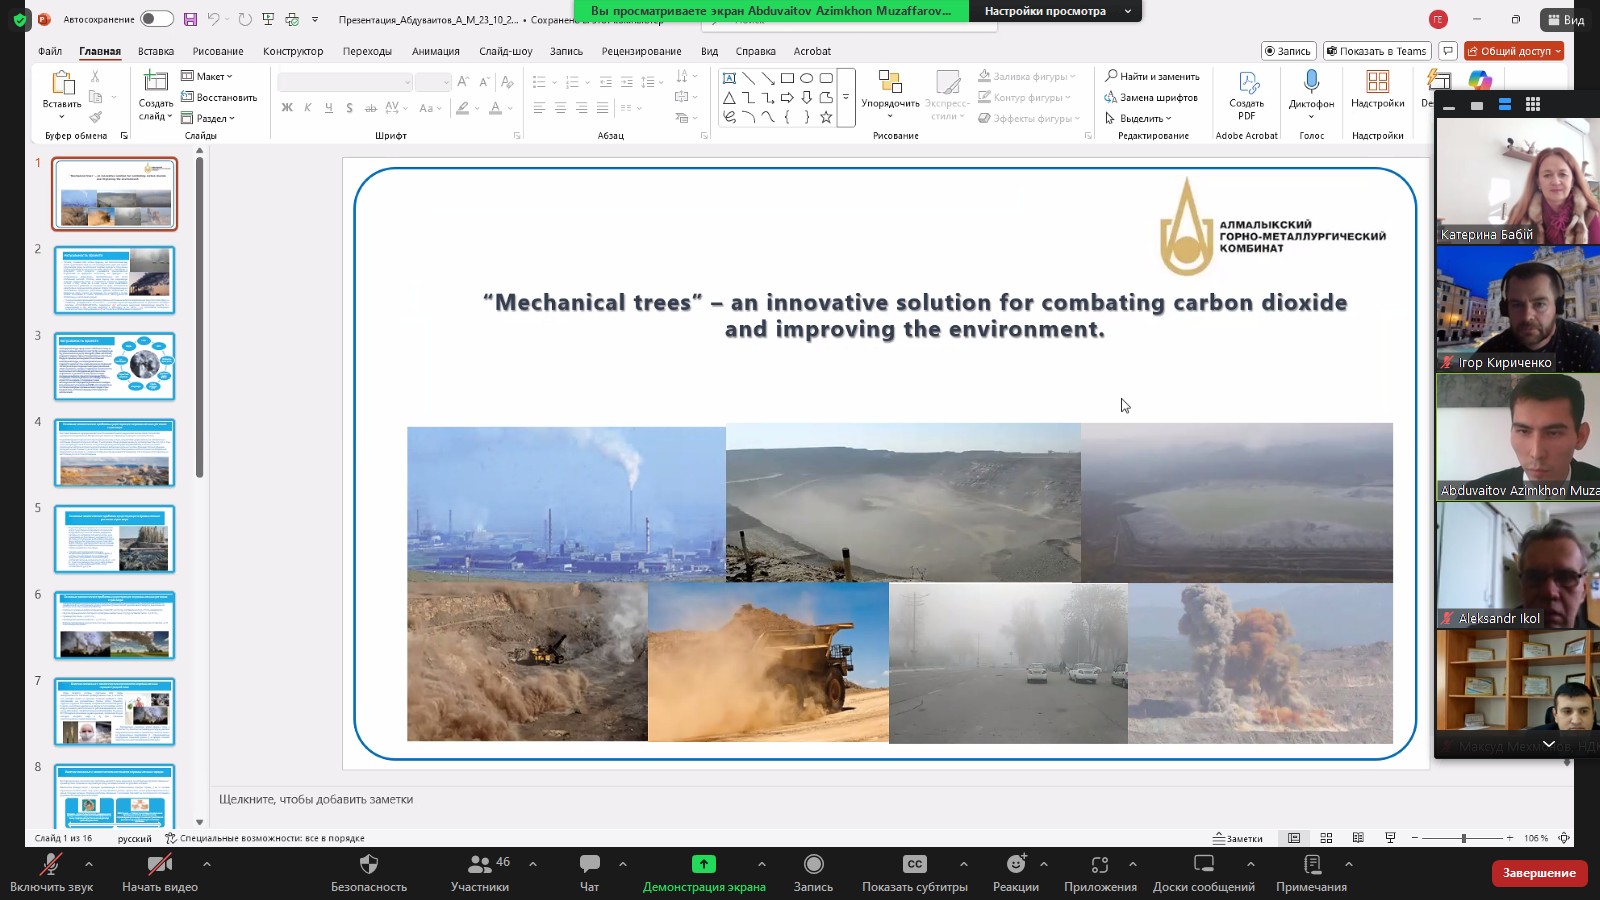The image size is (1600, 900).
Task: Start Zoom recording with Record icon
Action: [813, 865]
